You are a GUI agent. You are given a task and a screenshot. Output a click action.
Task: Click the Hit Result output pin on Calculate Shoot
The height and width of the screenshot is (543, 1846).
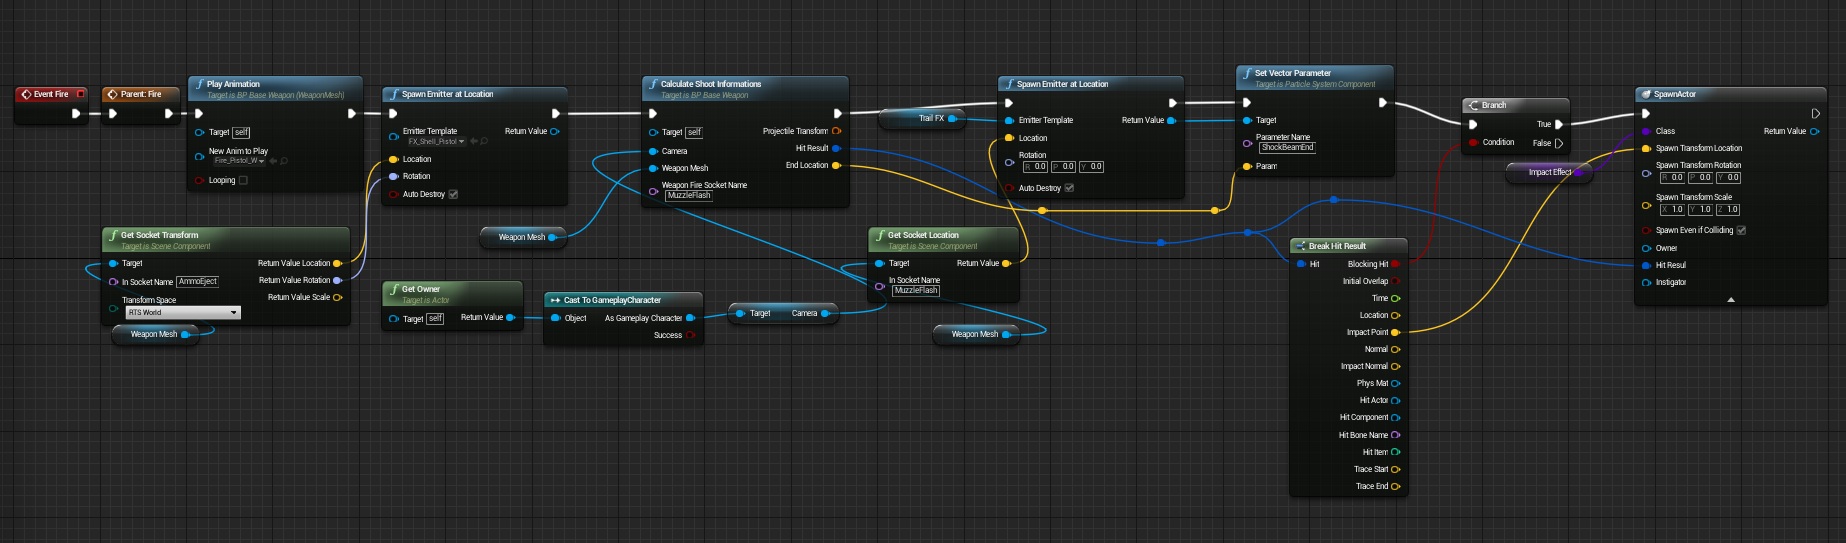click(836, 148)
